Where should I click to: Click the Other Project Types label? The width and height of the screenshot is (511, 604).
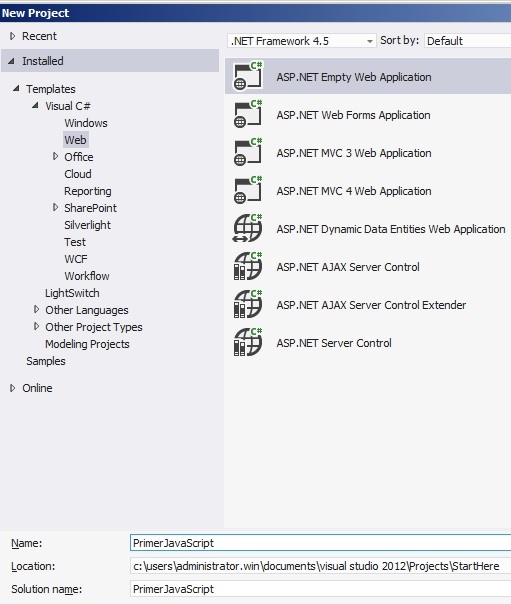point(94,327)
